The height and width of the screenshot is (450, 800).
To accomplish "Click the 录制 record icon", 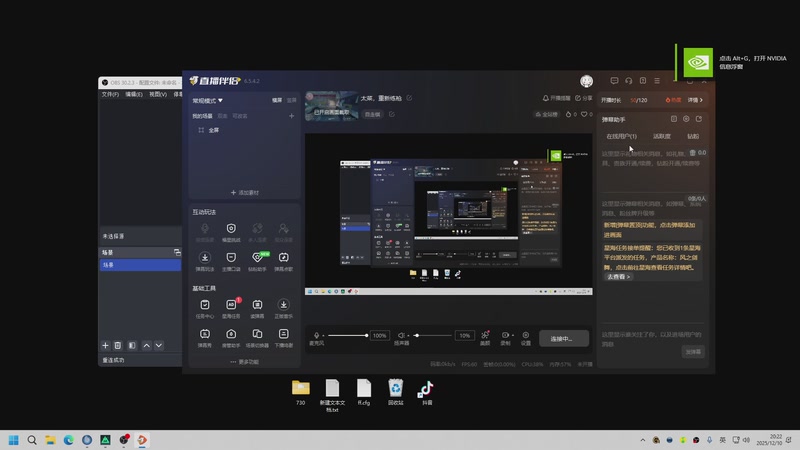I will click(x=505, y=335).
